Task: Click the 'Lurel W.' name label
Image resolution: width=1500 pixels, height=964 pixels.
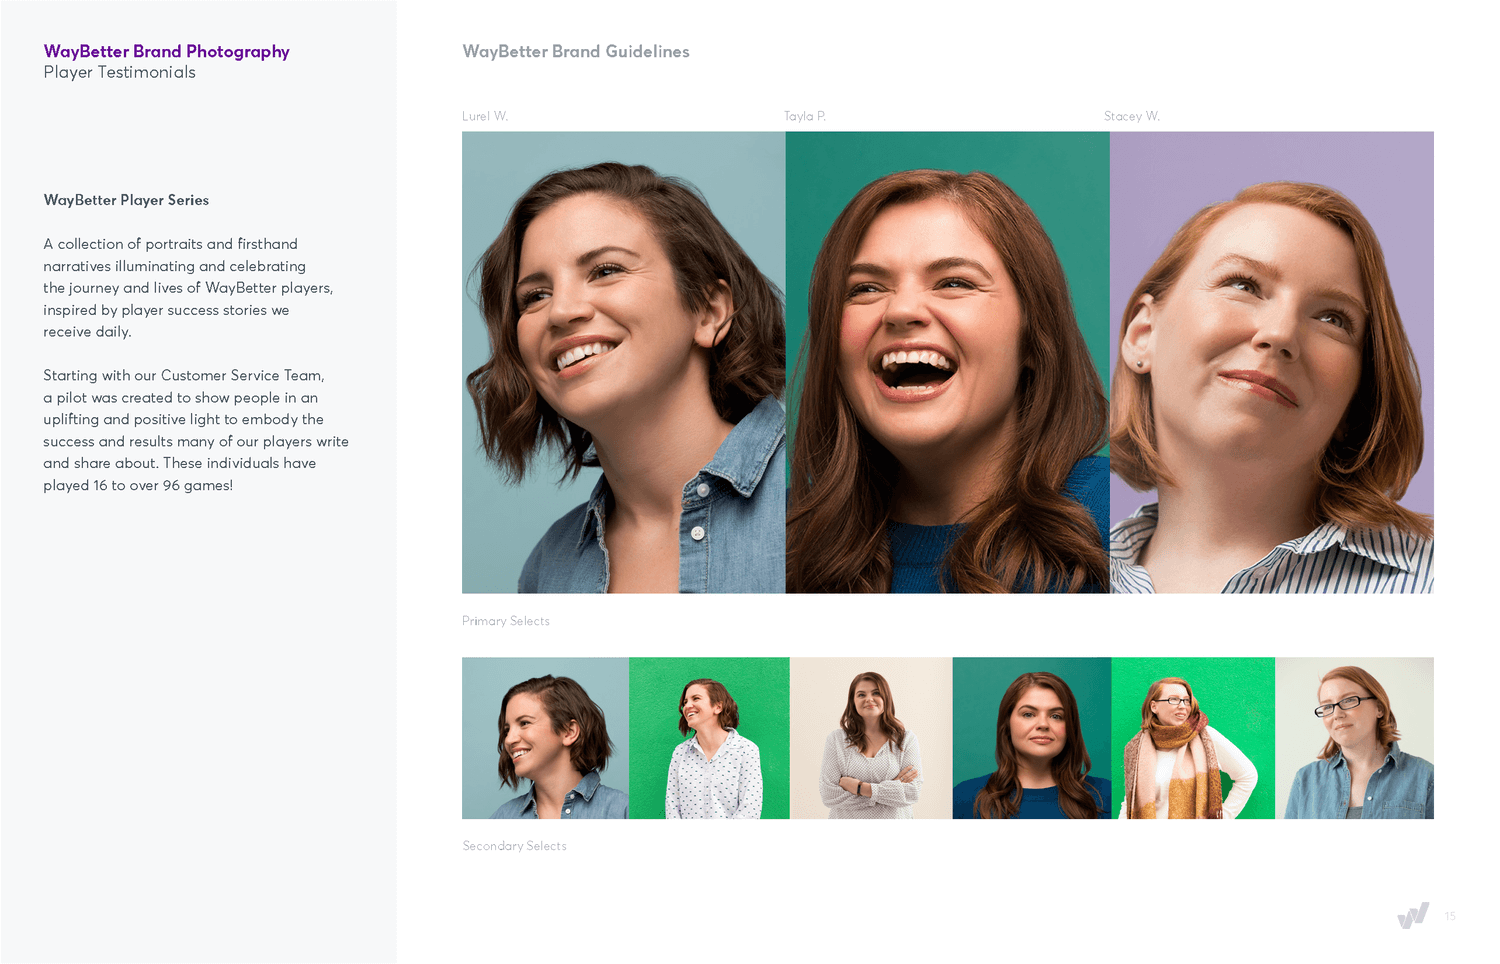Action: point(485,116)
